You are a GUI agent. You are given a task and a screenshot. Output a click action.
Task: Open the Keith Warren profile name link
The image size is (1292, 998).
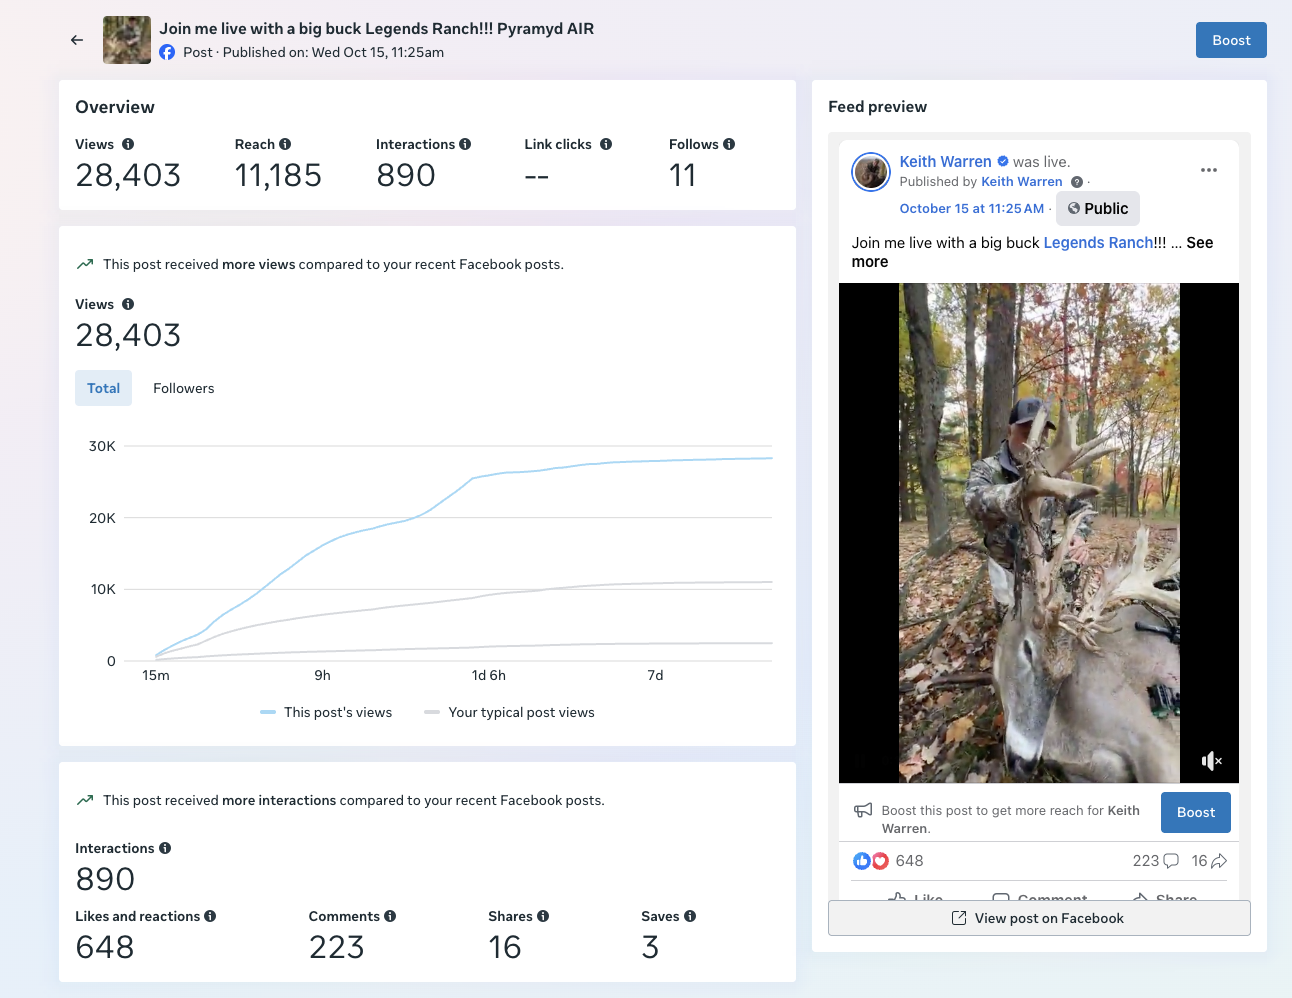(x=945, y=162)
